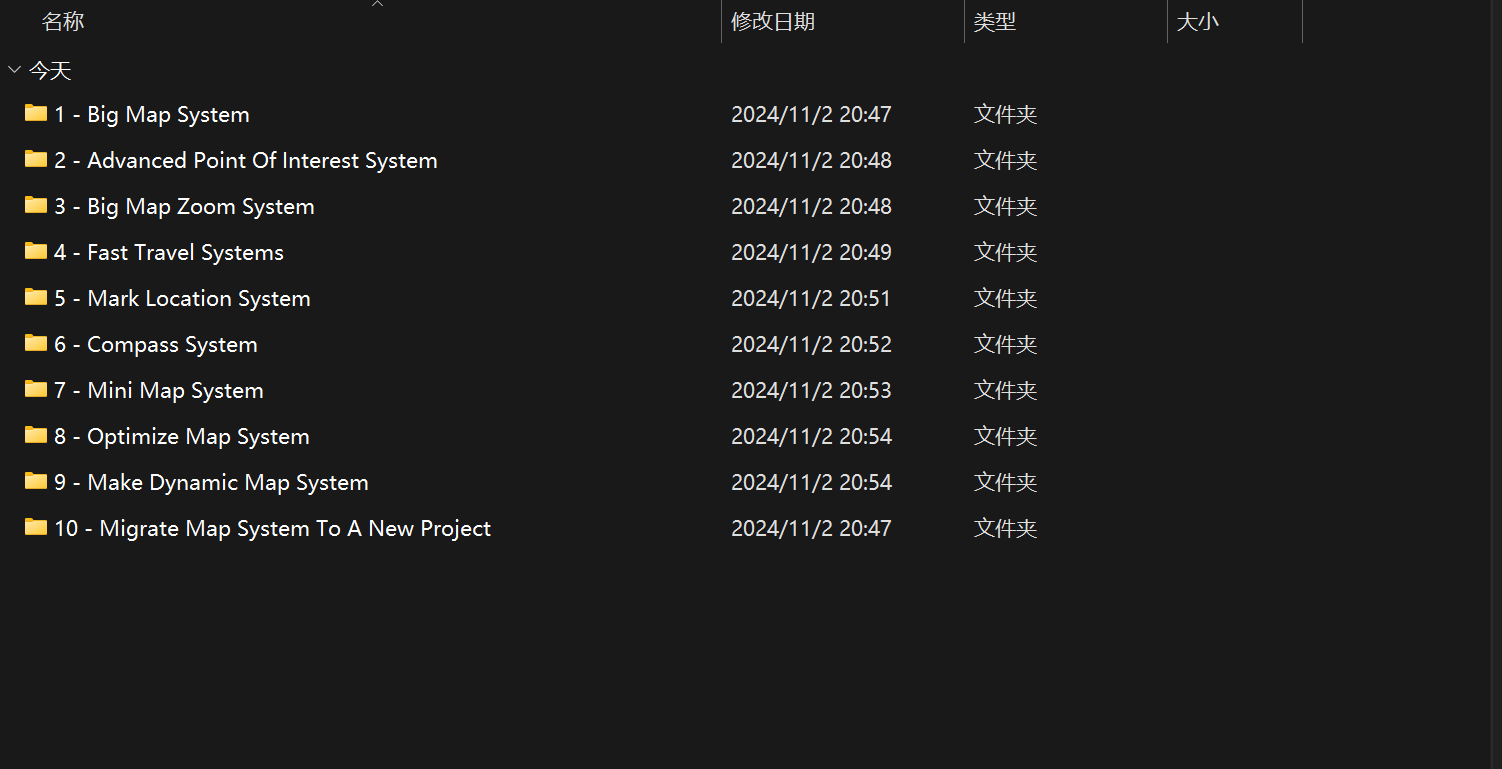Select the Big Map Zoom System folder icon

click(36, 205)
